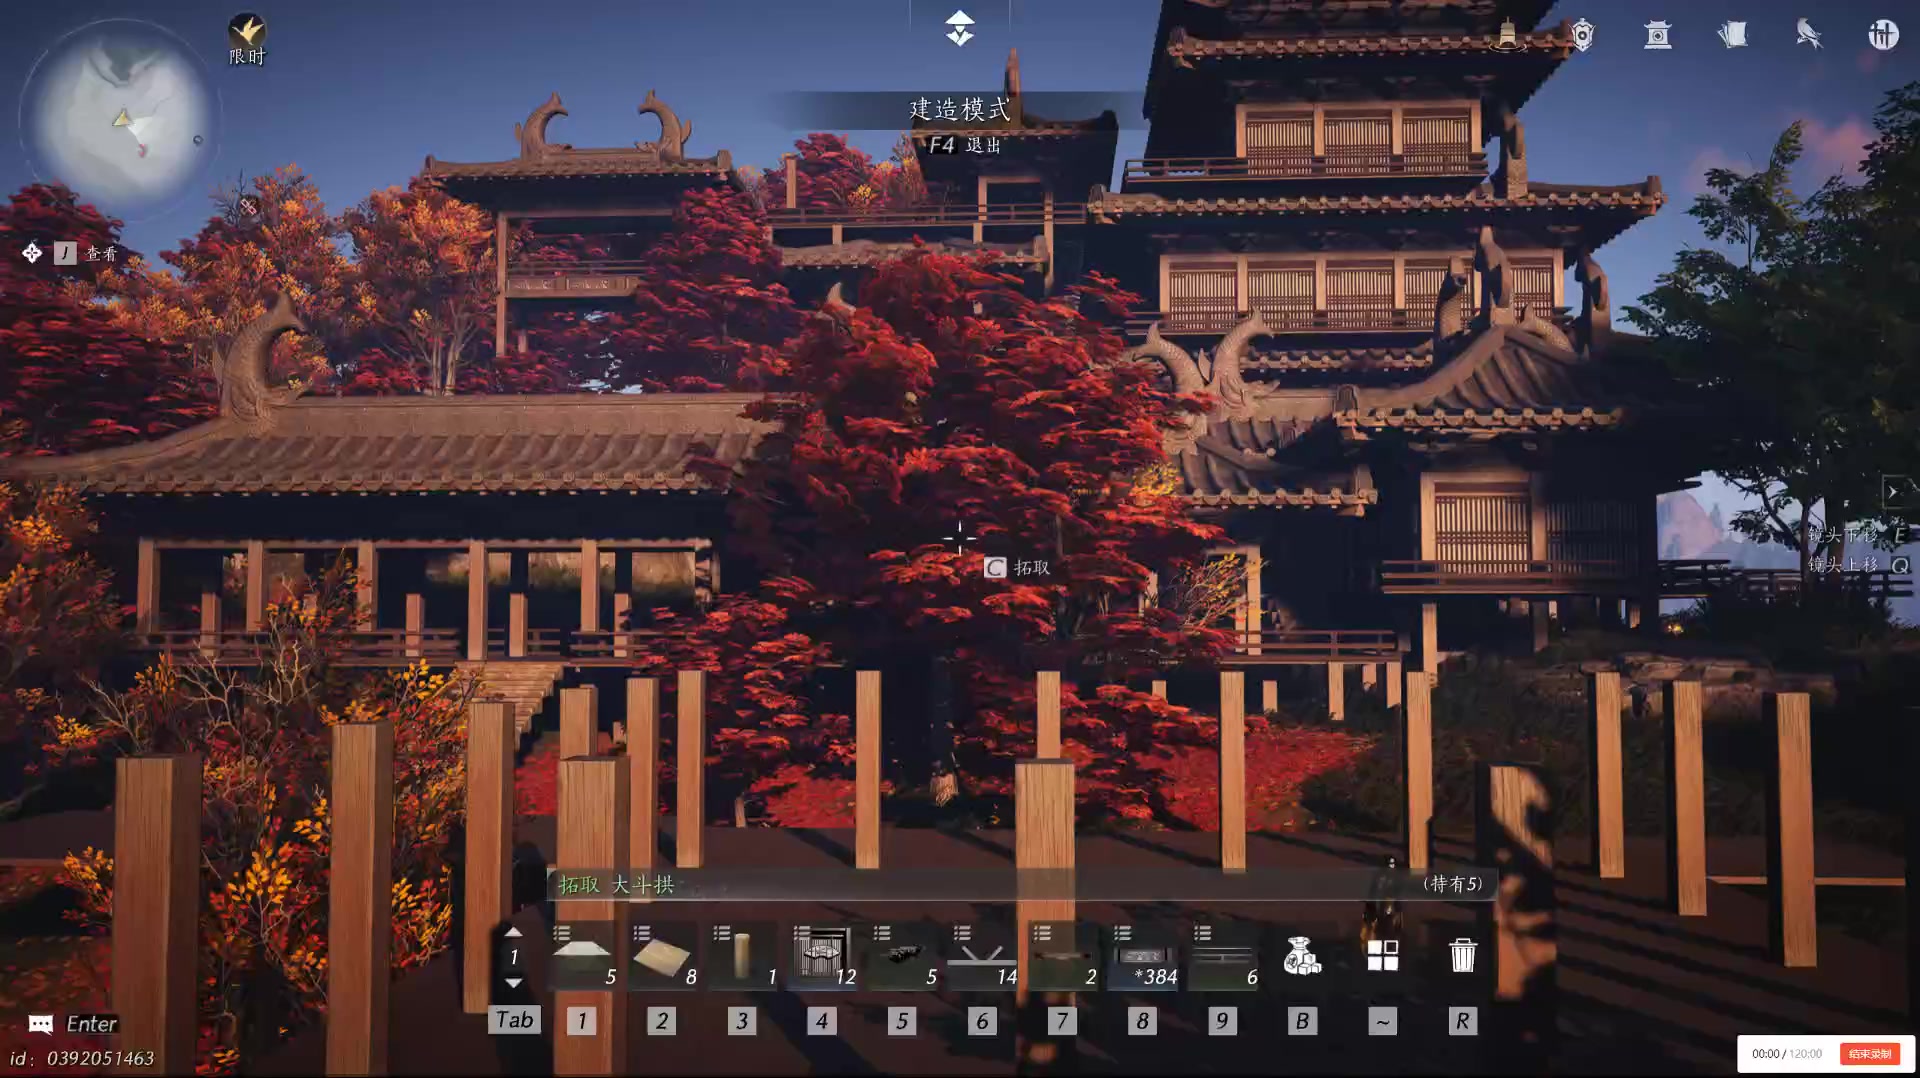Open the list menu on slot 5
1920x1078 pixels.
(882, 933)
